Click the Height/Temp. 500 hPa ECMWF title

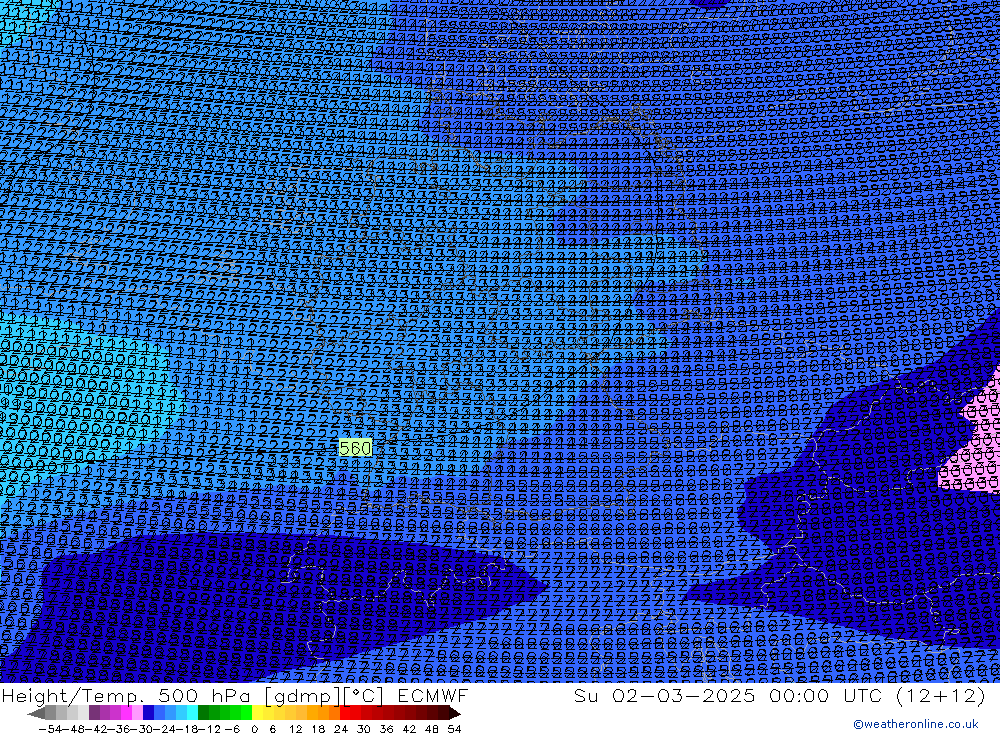235,695
